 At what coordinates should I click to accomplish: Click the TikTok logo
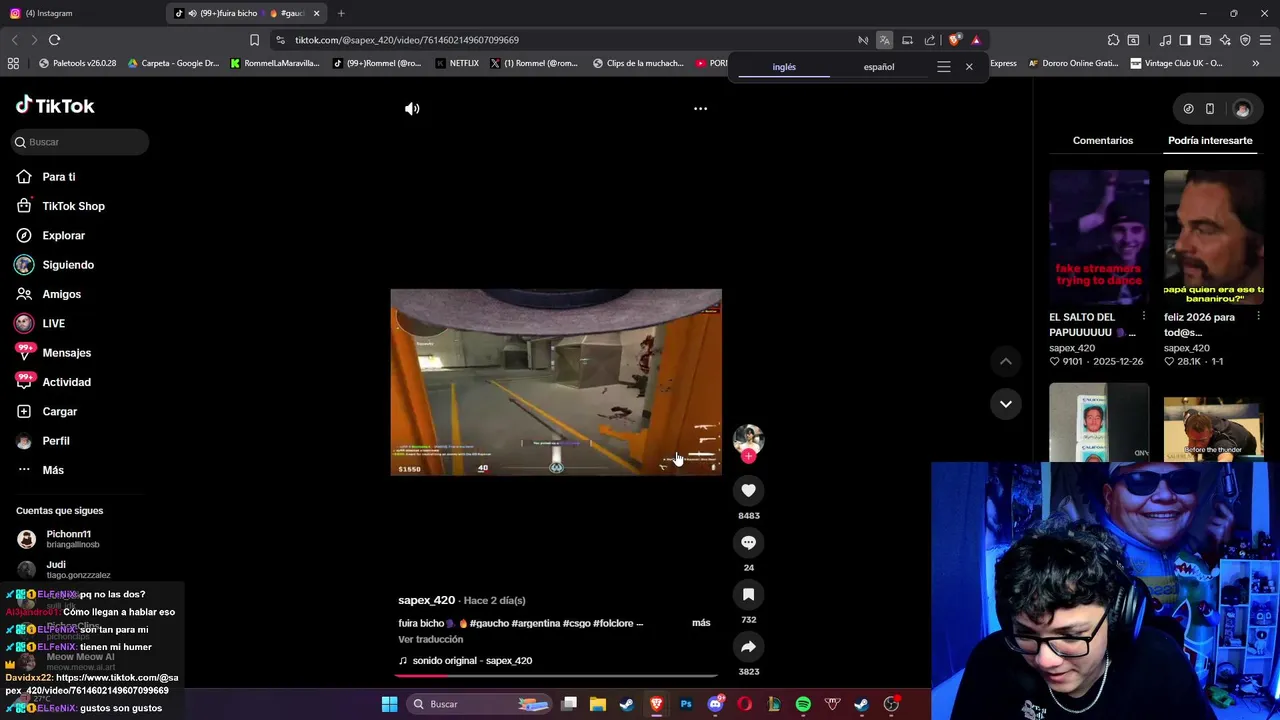coord(55,105)
